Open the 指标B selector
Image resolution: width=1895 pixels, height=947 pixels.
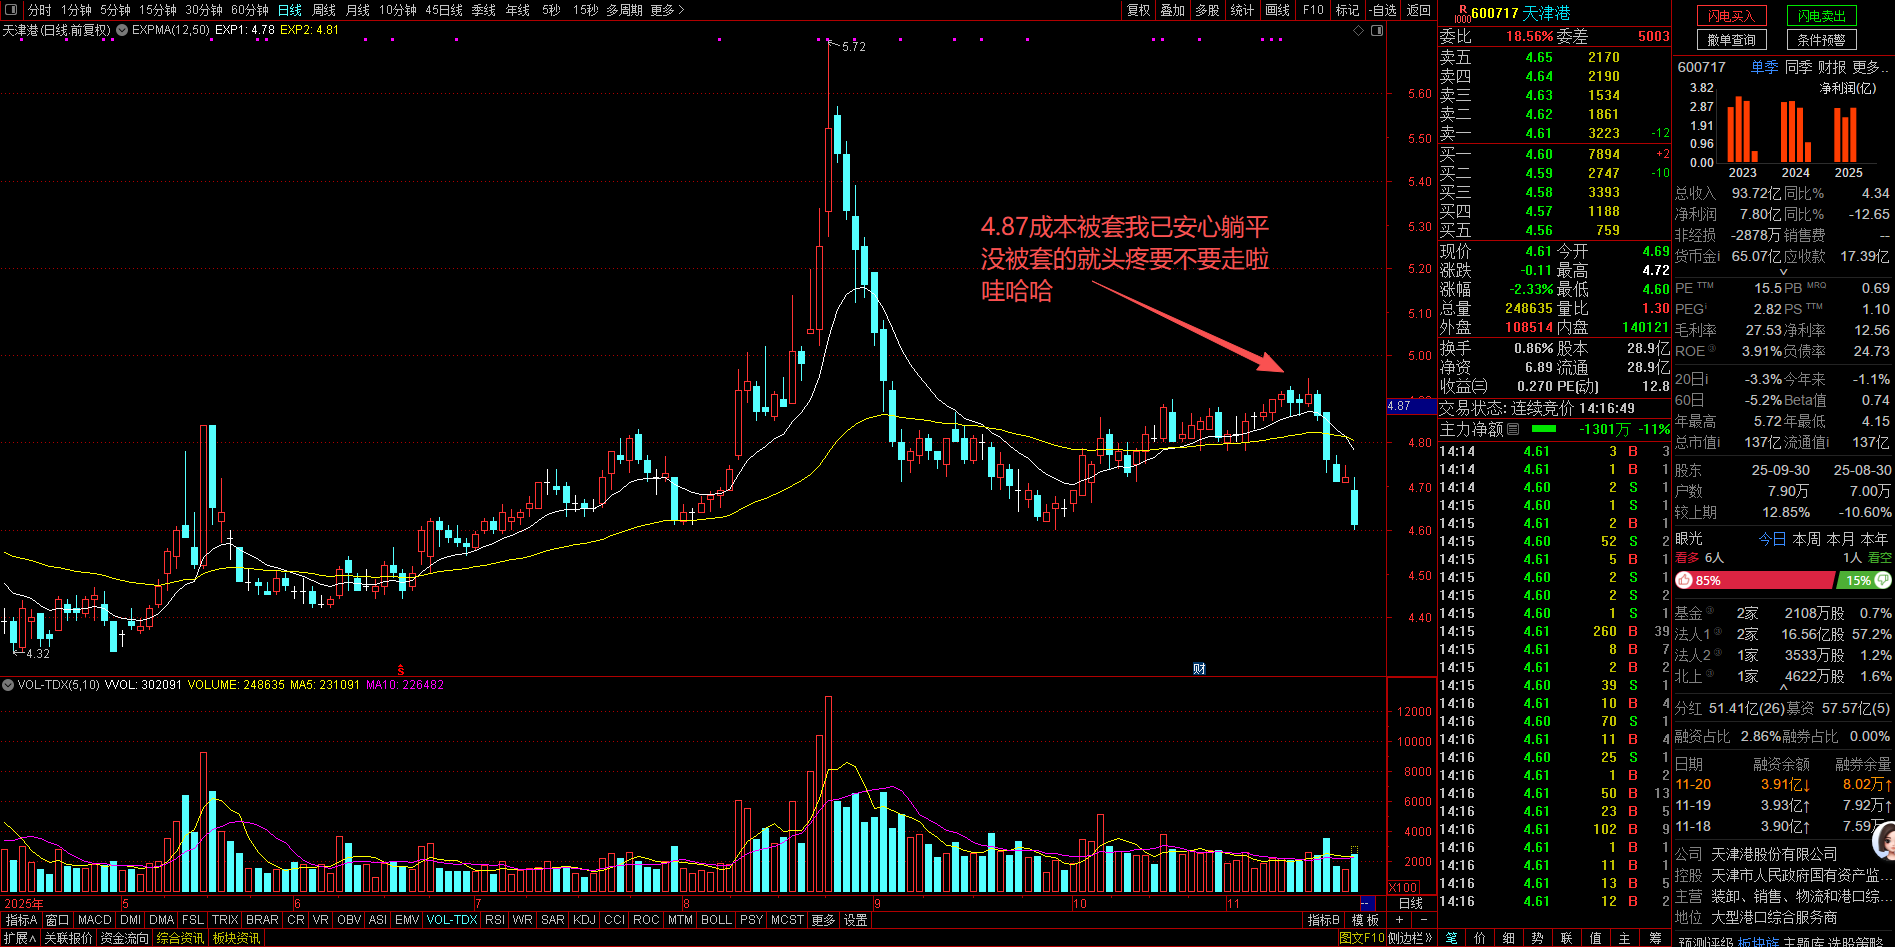(x=1324, y=920)
